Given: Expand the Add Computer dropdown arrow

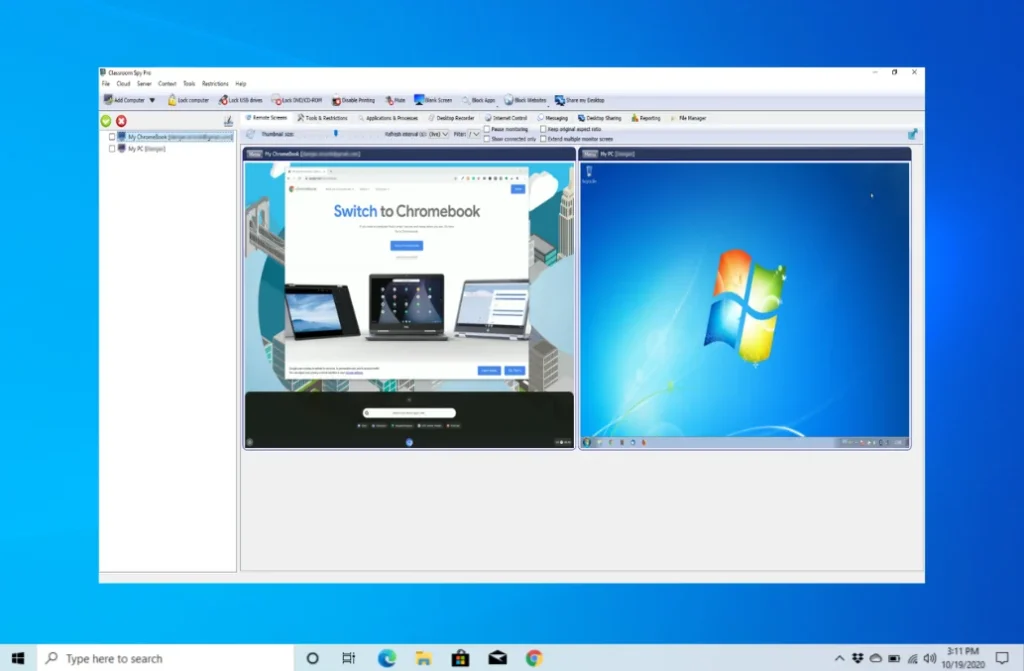Looking at the screenshot, I should point(152,100).
